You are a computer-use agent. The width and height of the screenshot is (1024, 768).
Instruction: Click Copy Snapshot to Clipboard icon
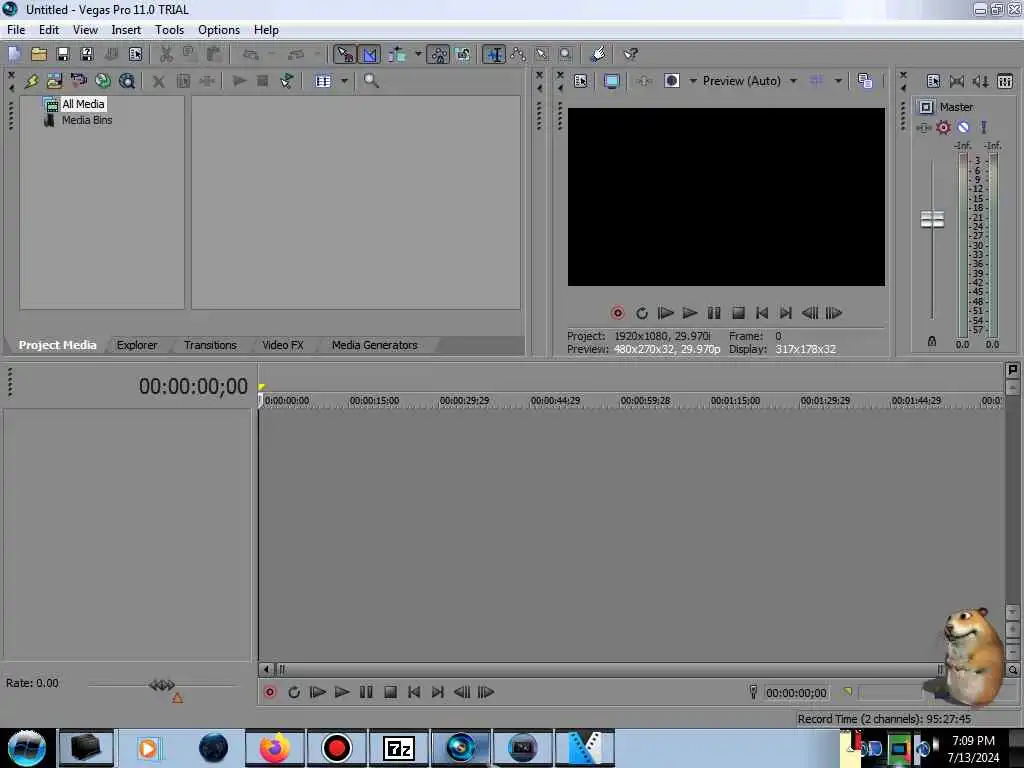click(x=865, y=81)
